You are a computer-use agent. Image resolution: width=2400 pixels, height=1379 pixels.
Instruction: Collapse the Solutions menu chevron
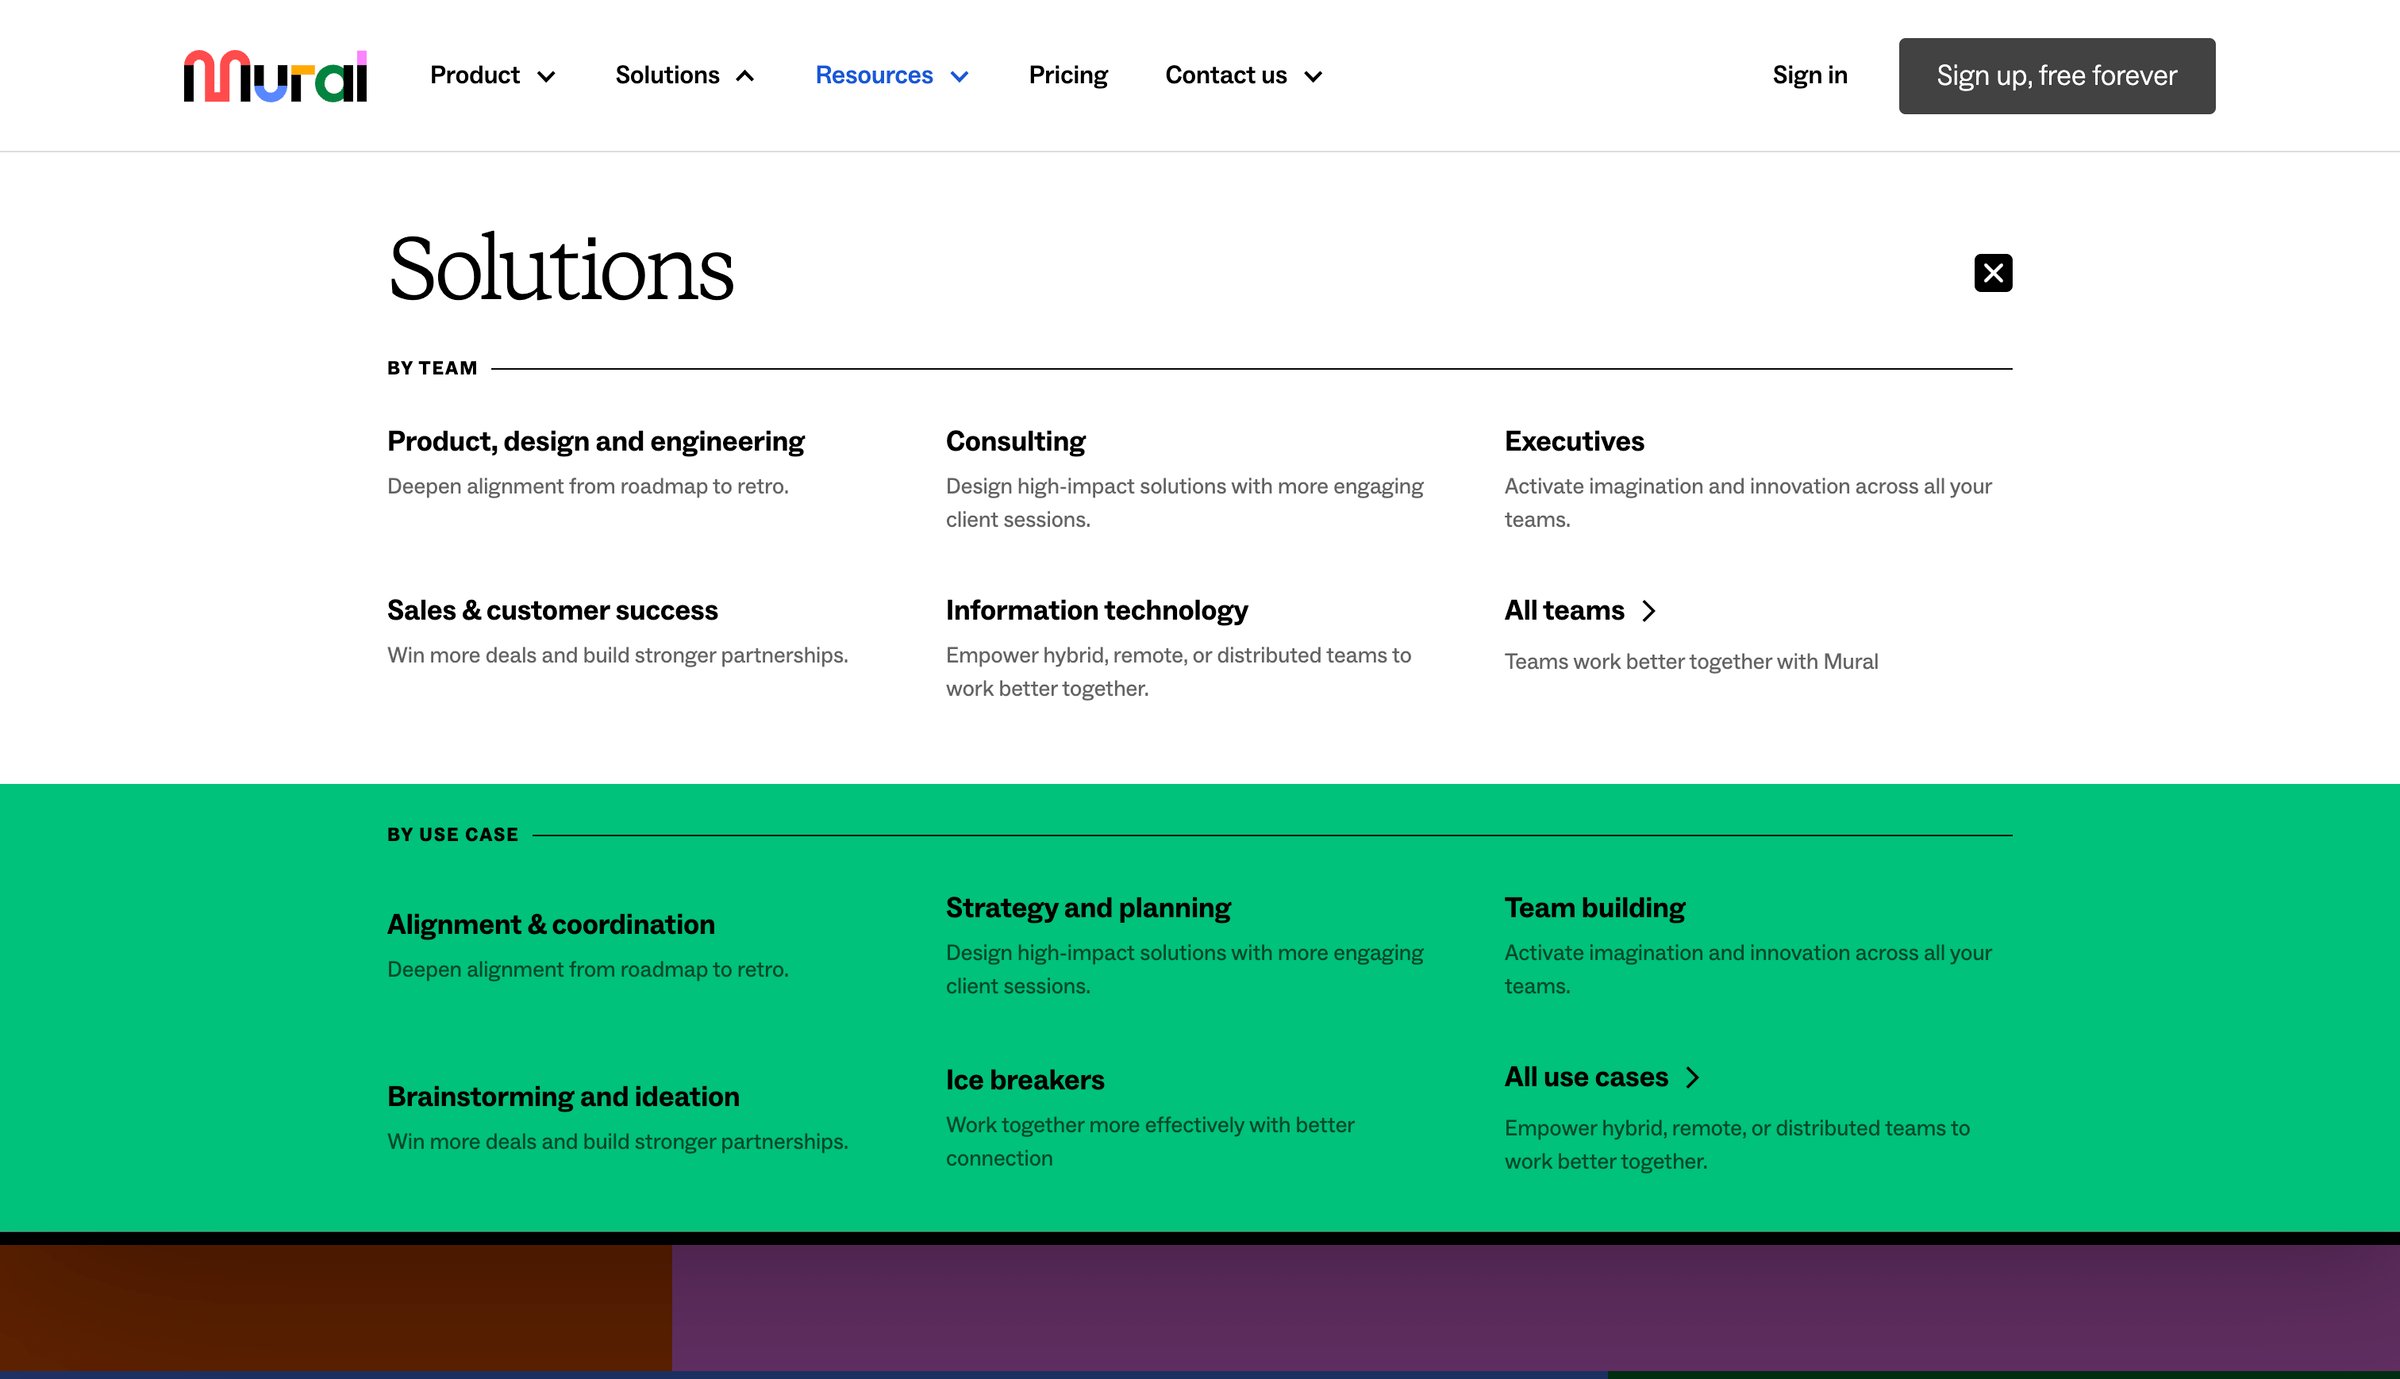coord(745,77)
